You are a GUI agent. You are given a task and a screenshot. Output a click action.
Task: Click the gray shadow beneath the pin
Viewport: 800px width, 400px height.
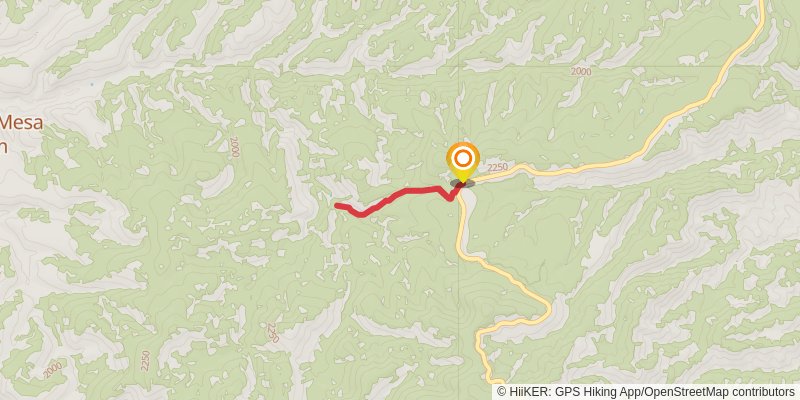pyautogui.click(x=462, y=183)
